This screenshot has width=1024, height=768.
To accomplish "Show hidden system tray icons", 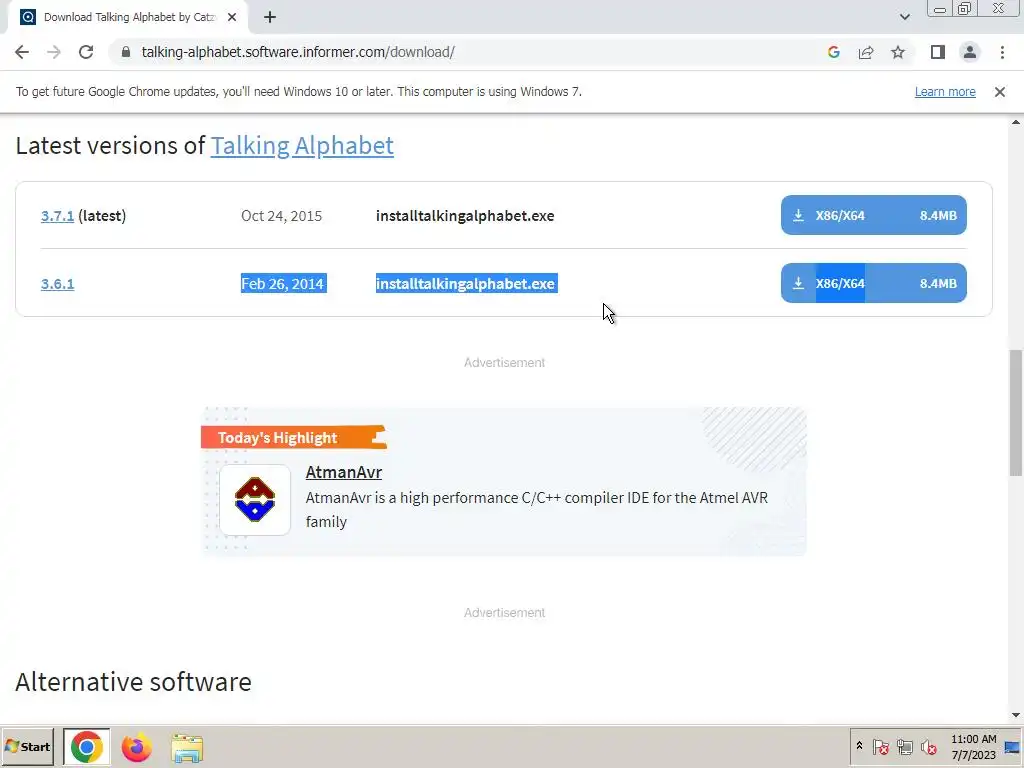I will point(859,746).
